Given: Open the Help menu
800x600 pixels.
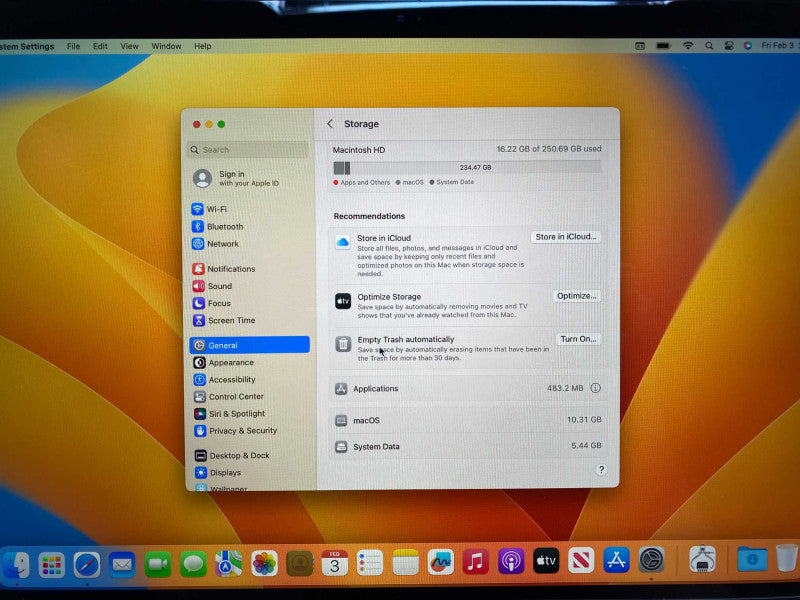Looking at the screenshot, I should [x=203, y=46].
